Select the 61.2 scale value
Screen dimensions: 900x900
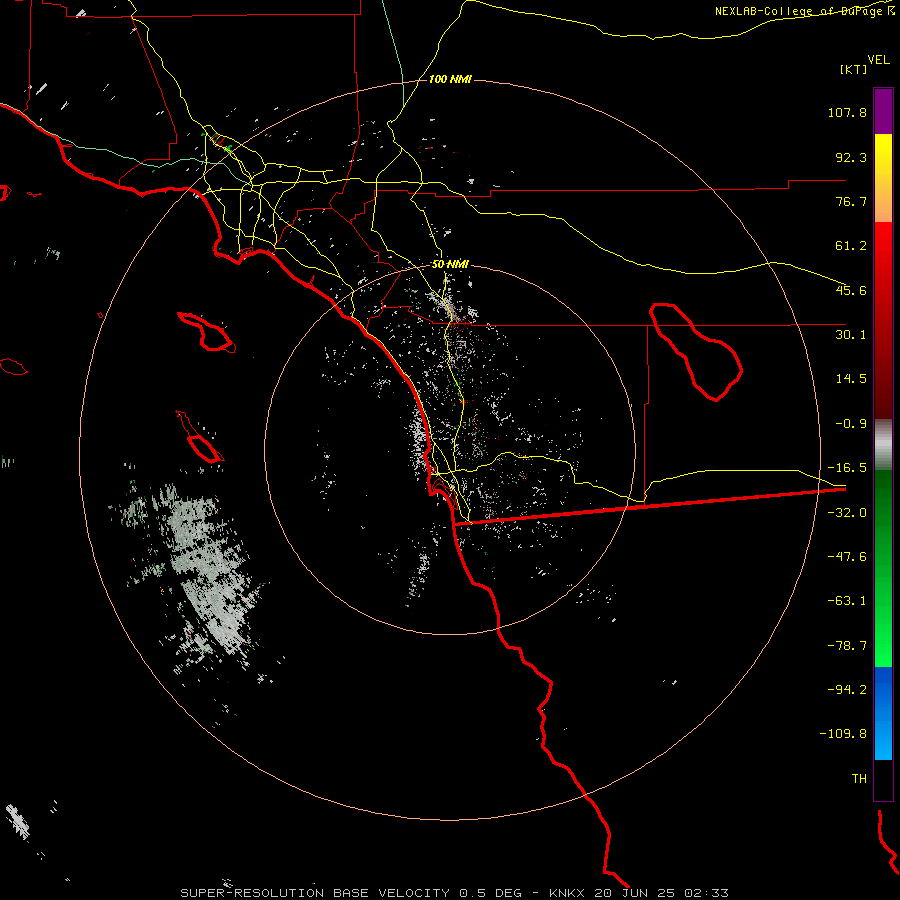pos(851,246)
